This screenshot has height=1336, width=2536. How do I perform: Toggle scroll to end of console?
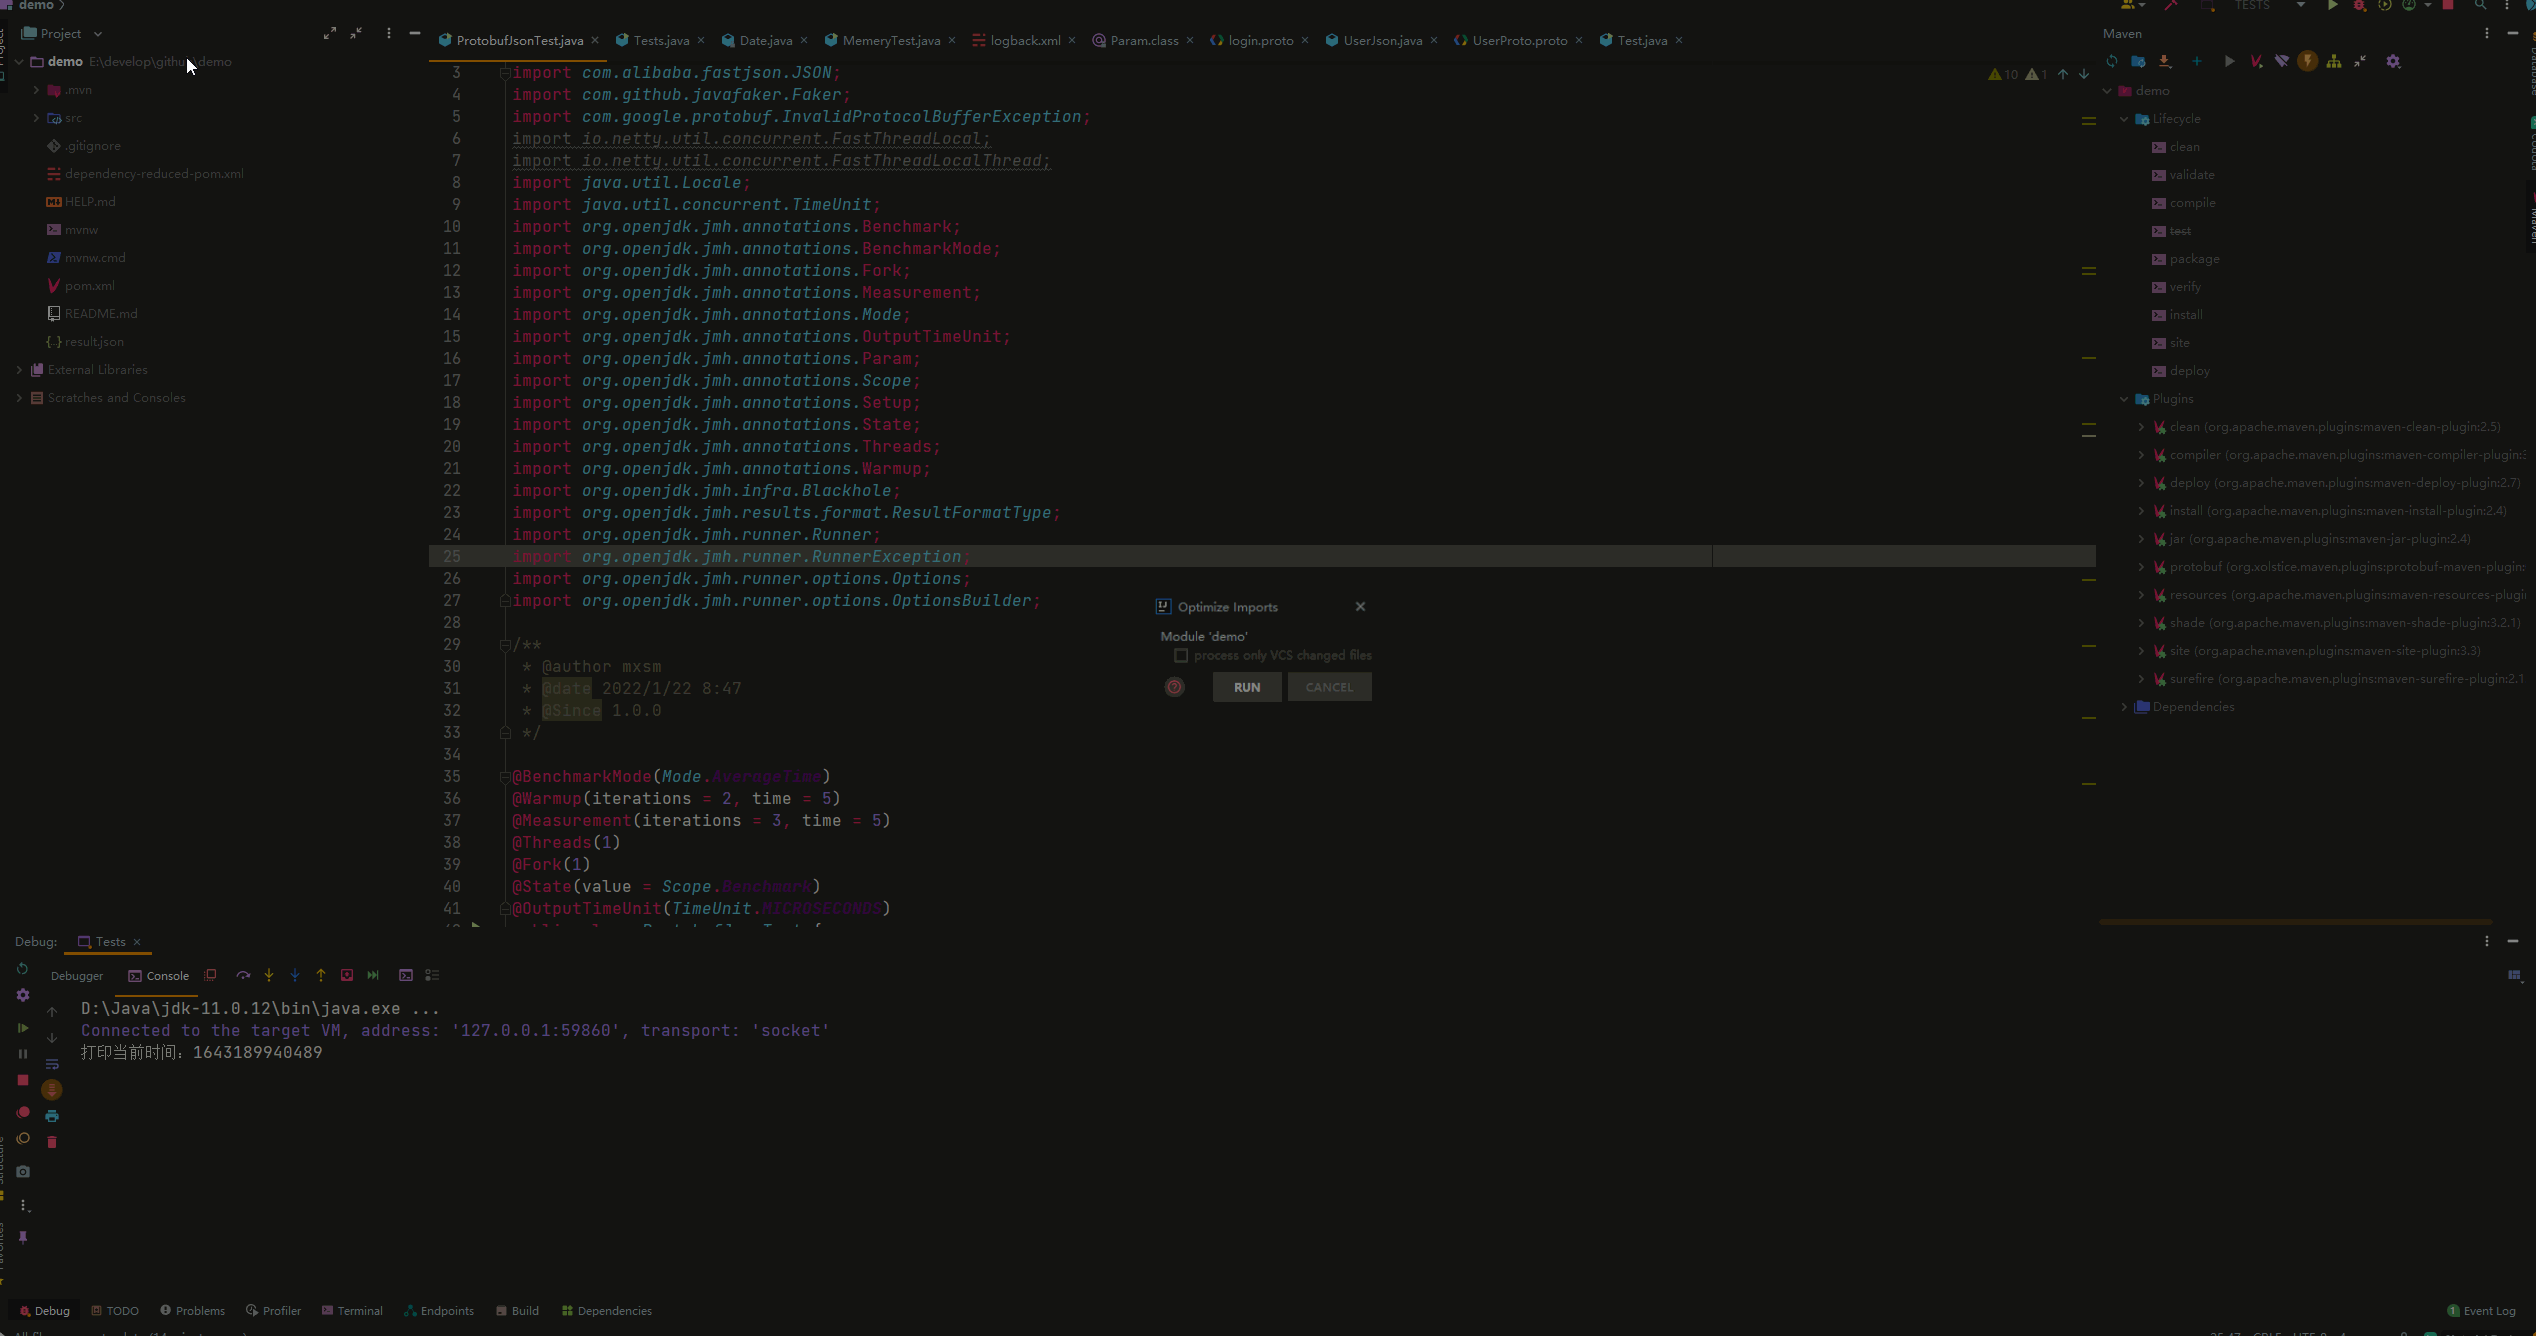52,1090
